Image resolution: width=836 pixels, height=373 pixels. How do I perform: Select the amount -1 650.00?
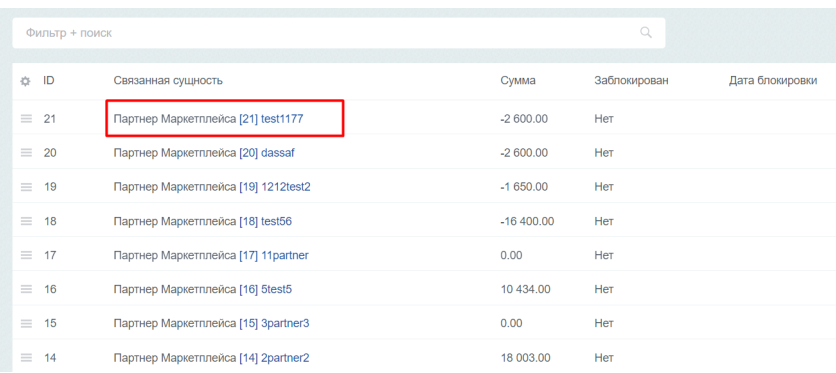coord(524,187)
